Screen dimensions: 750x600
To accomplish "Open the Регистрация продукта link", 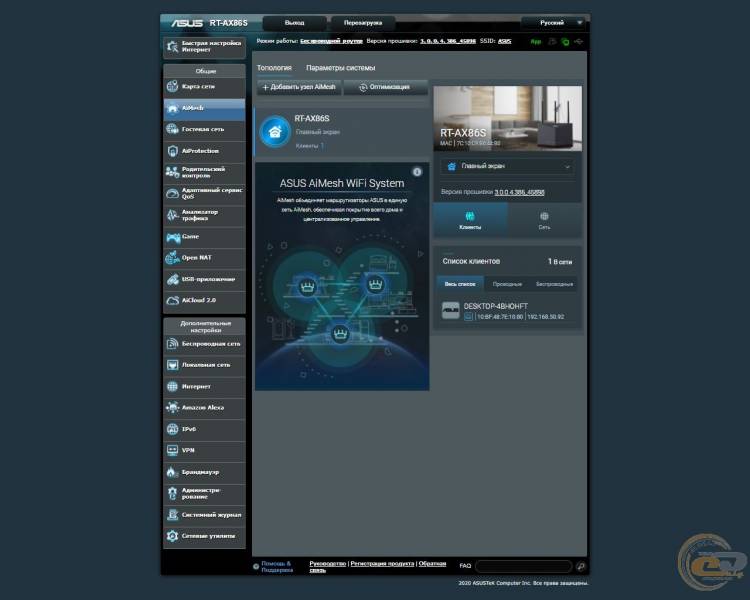I will 382,564.
